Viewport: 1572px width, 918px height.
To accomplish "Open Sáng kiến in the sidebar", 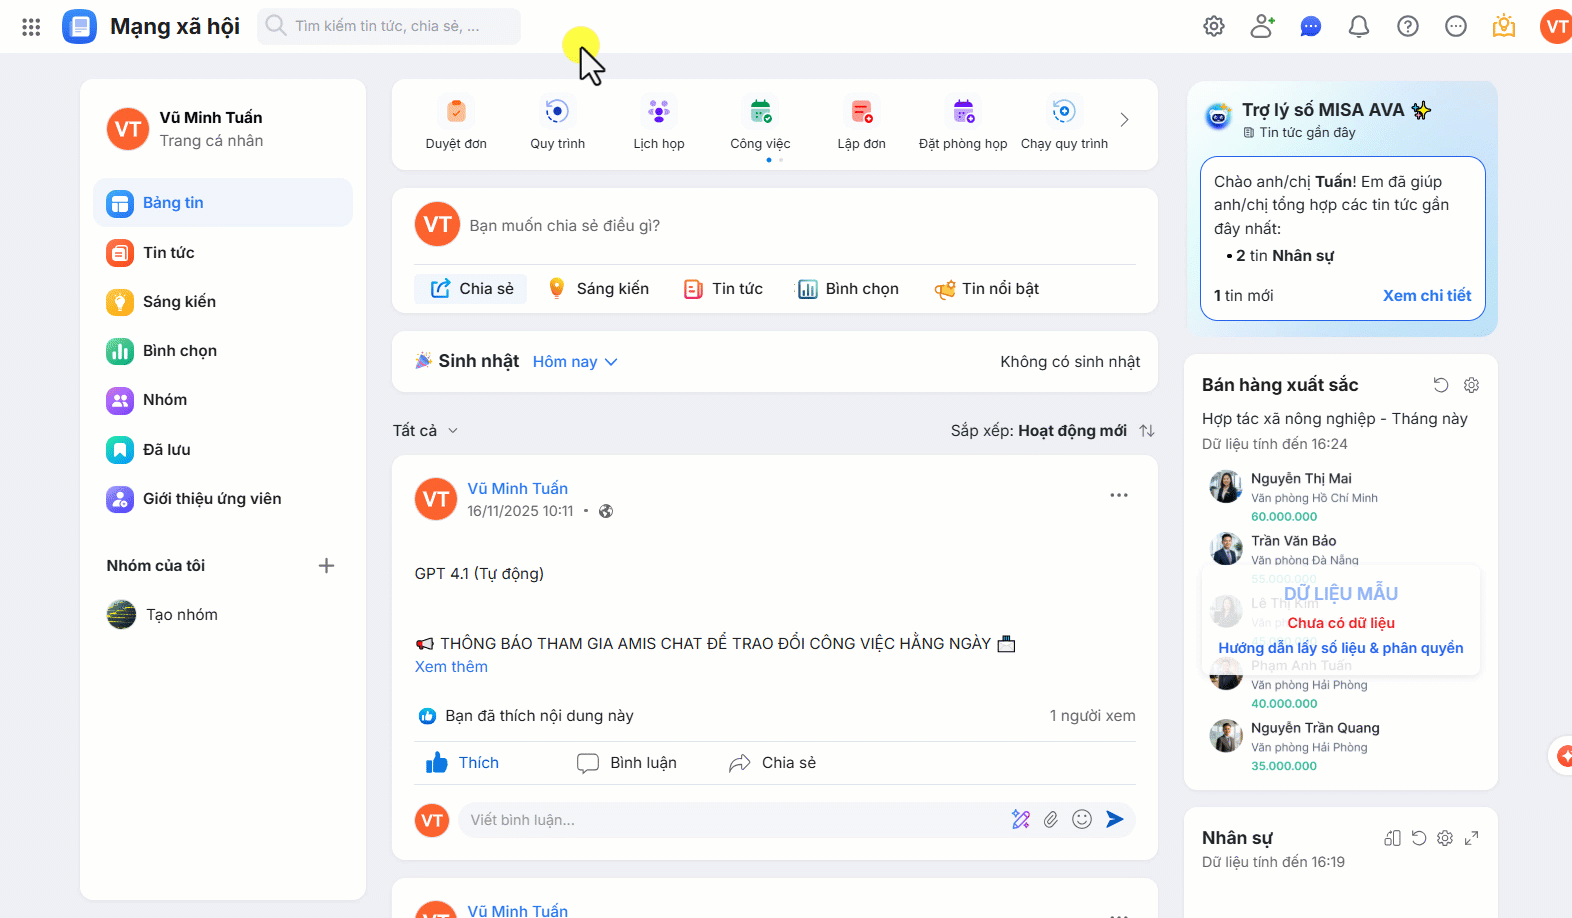I will [223, 302].
